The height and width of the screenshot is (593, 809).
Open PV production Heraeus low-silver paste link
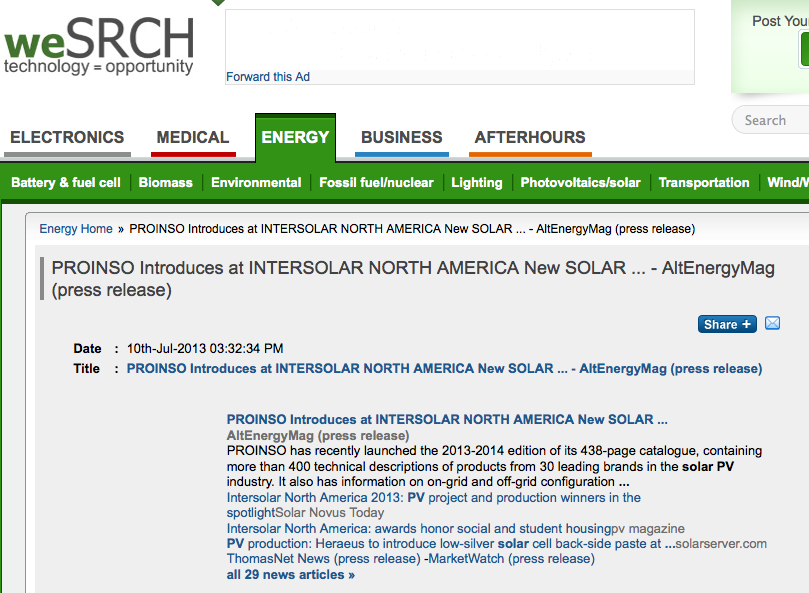point(450,543)
